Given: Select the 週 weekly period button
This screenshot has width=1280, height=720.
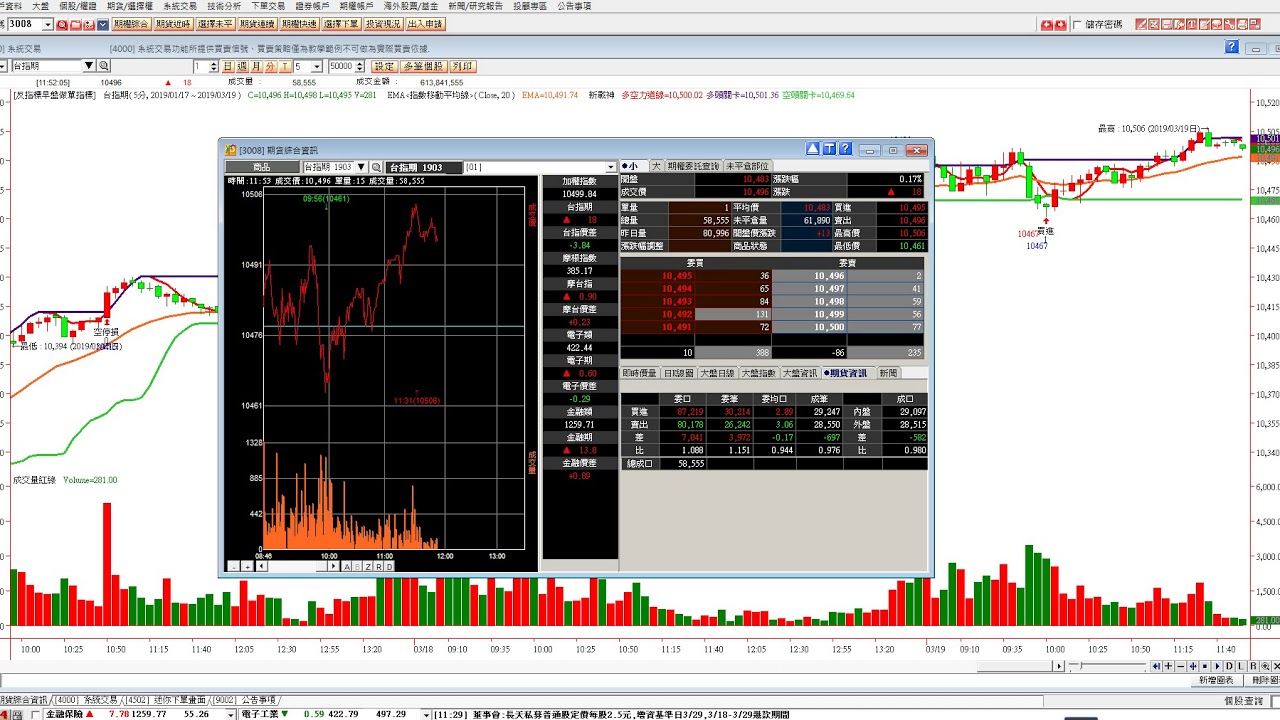Looking at the screenshot, I should click(242, 66).
